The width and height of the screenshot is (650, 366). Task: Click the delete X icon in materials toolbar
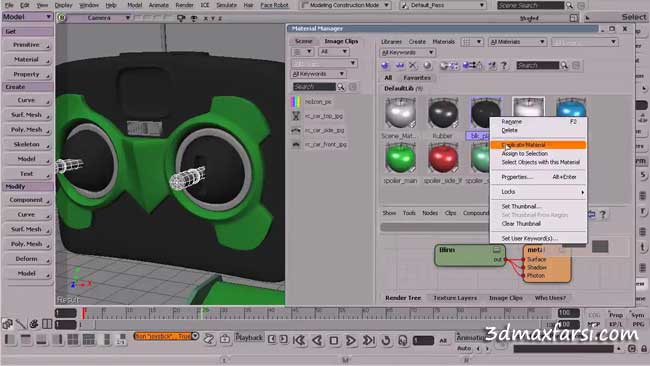412,65
